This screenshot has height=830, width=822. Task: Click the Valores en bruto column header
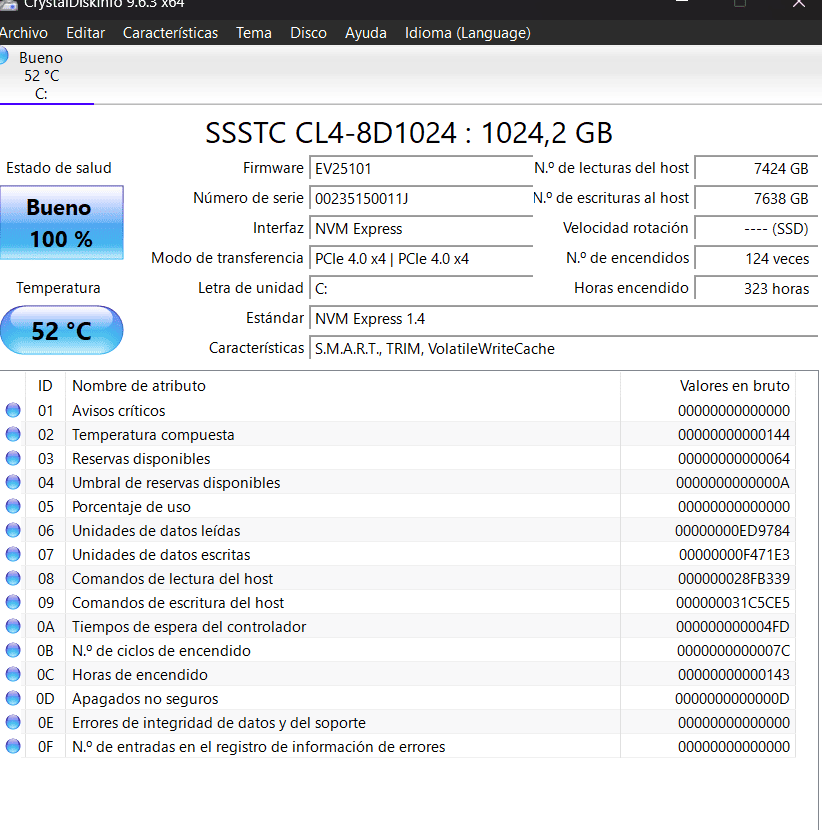click(708, 386)
